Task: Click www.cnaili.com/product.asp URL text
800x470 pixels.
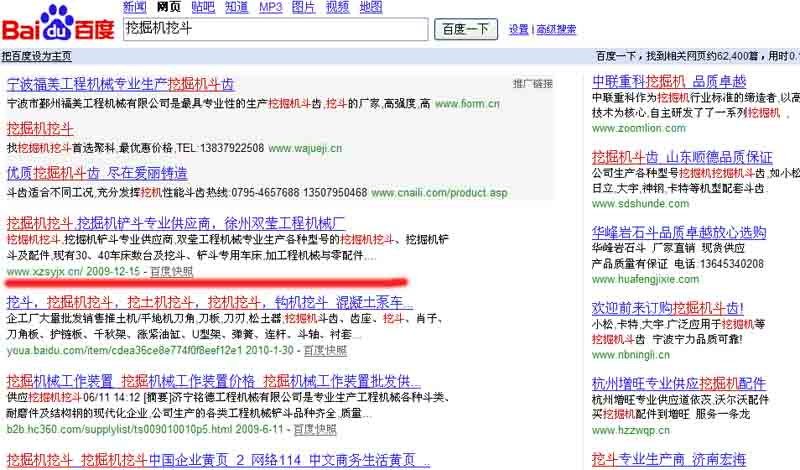Action: pyautogui.click(x=439, y=193)
